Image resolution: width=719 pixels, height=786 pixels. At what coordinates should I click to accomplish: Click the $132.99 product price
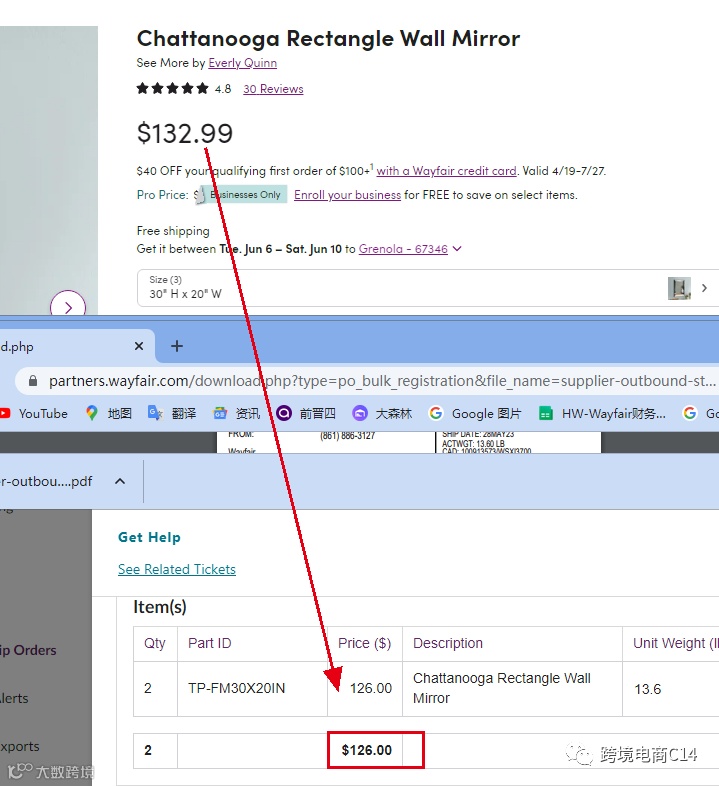point(185,133)
